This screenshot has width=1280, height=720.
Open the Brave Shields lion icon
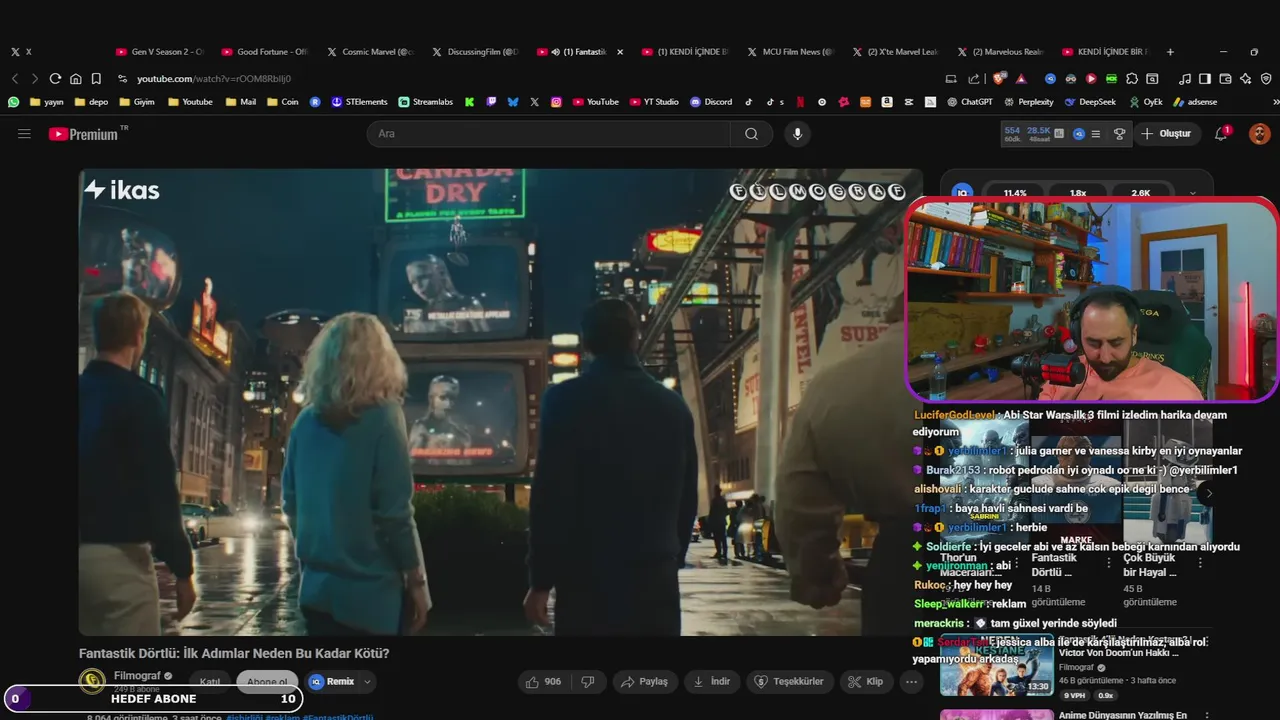point(998,79)
